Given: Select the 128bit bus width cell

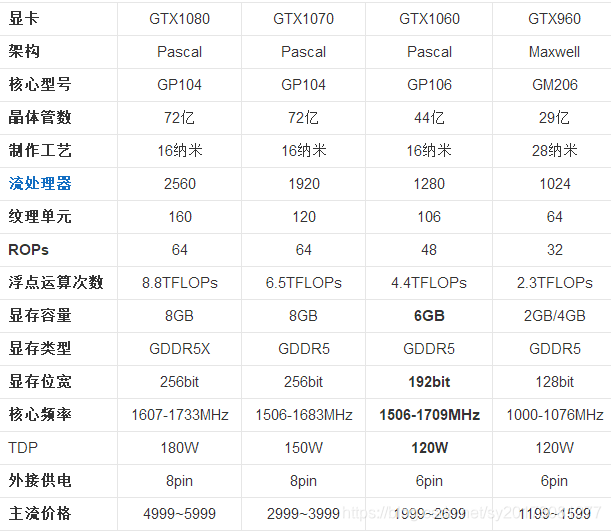Looking at the screenshot, I should [554, 382].
